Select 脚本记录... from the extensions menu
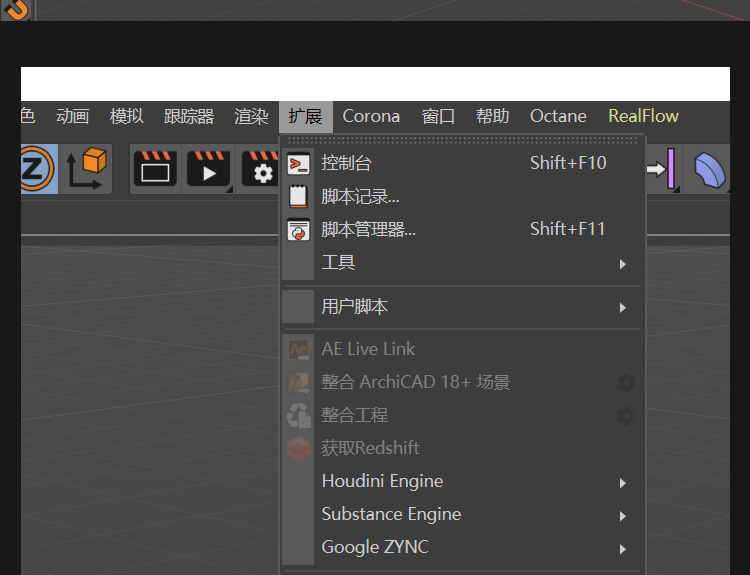The height and width of the screenshot is (575, 750). [463, 196]
